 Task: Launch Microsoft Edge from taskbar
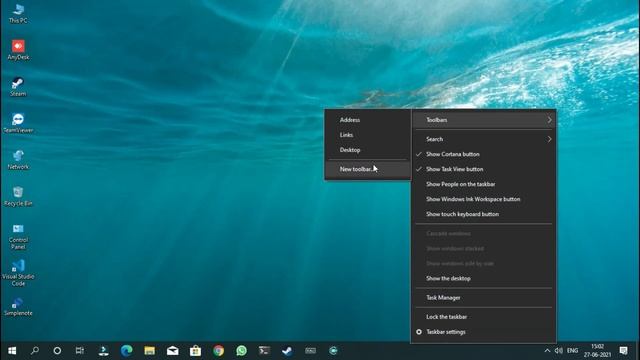127,351
